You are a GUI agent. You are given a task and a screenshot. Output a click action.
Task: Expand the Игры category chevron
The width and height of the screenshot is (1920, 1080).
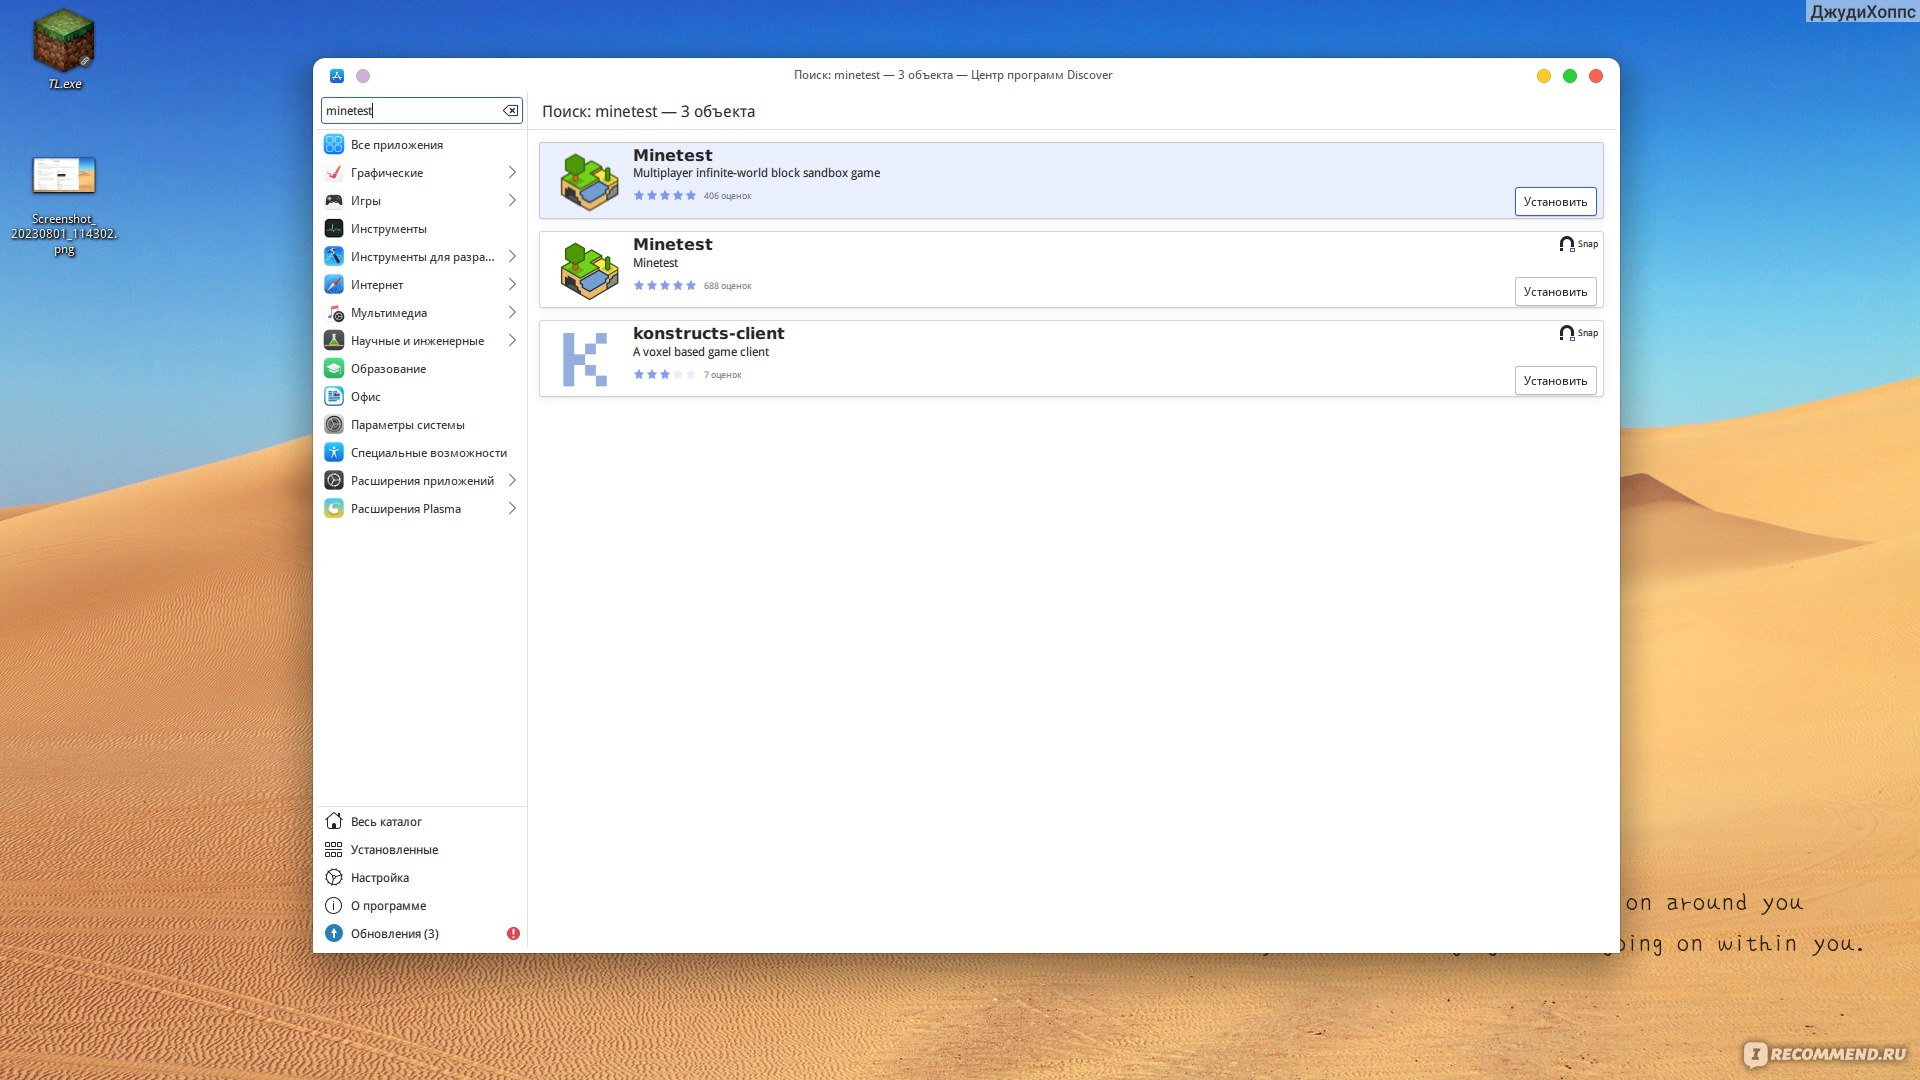[512, 201]
